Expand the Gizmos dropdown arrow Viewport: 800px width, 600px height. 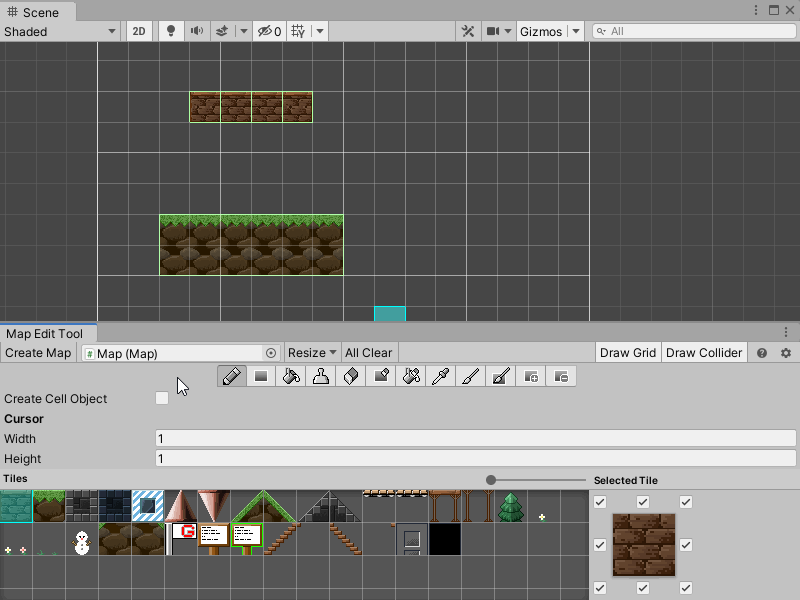tap(575, 31)
